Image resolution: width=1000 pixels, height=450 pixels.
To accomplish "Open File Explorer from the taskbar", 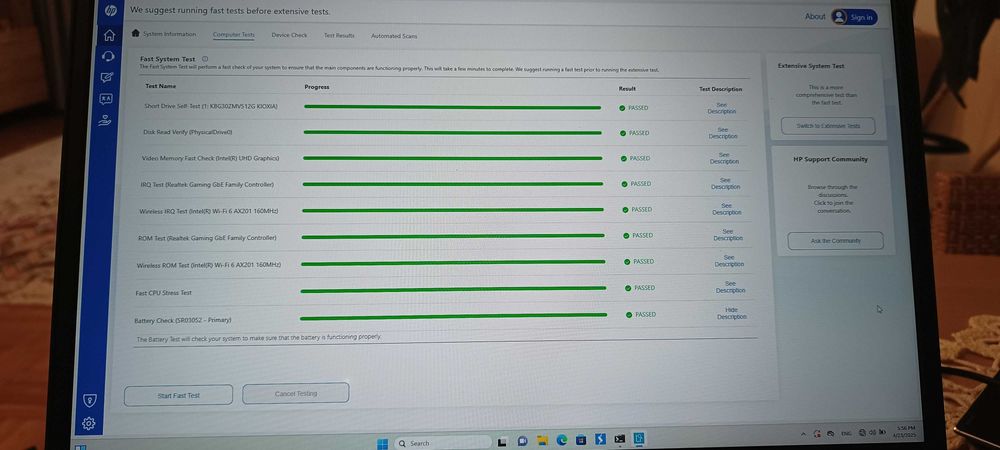I will pyautogui.click(x=542, y=440).
